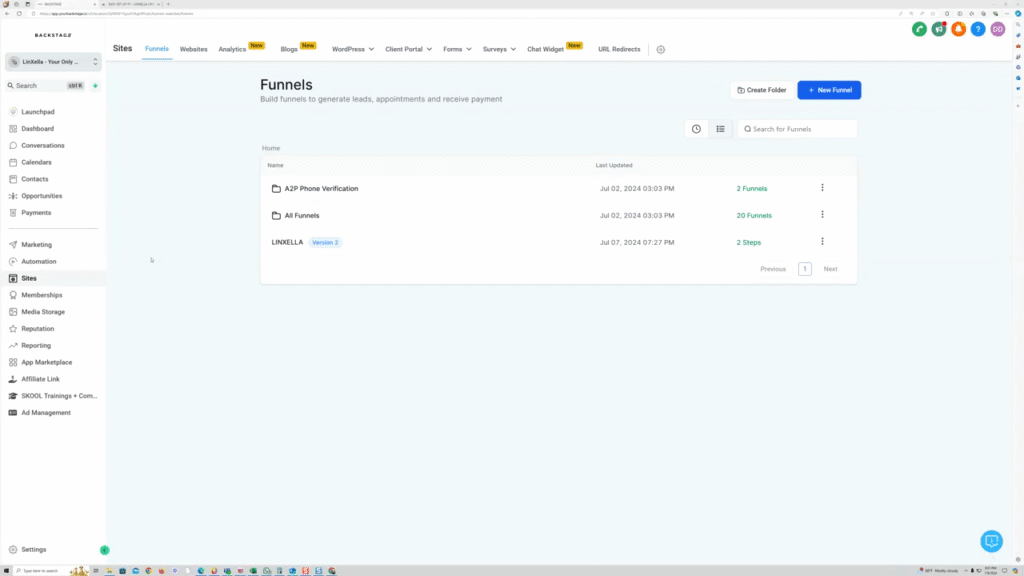The width and height of the screenshot is (1024, 576).
Task: Open the chat support bubble bottom right
Action: (991, 541)
